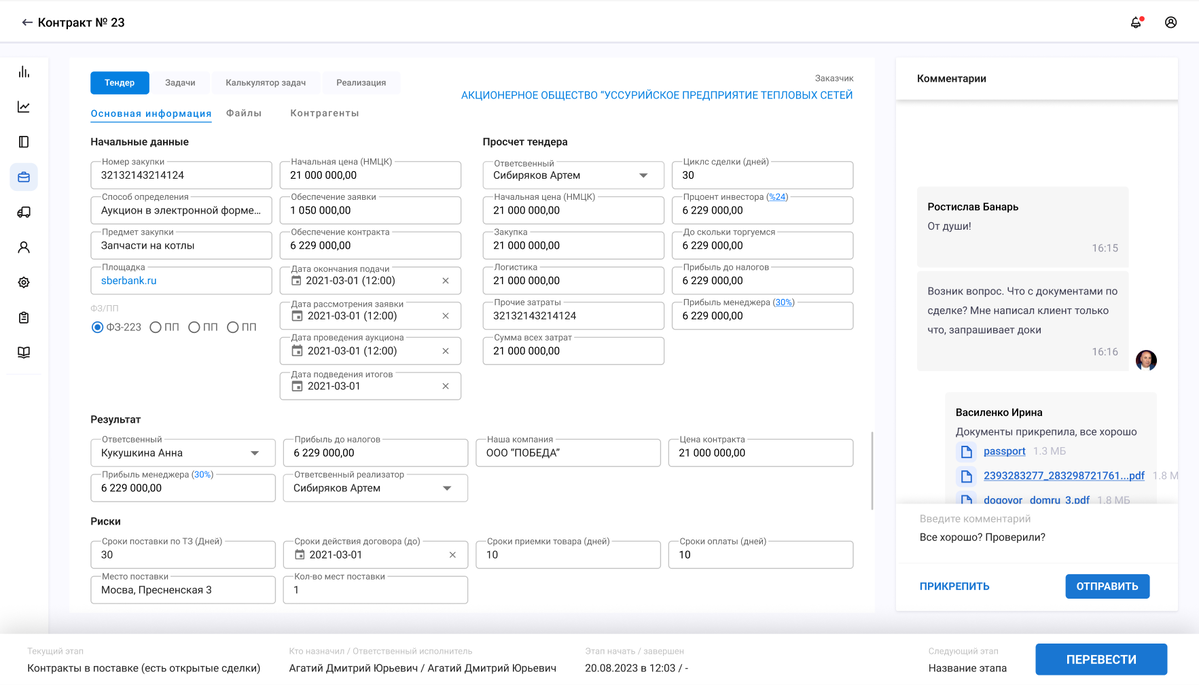Clear the Дата рассмотрения заявки value
Screen dimensions: 1199x685
446,316
